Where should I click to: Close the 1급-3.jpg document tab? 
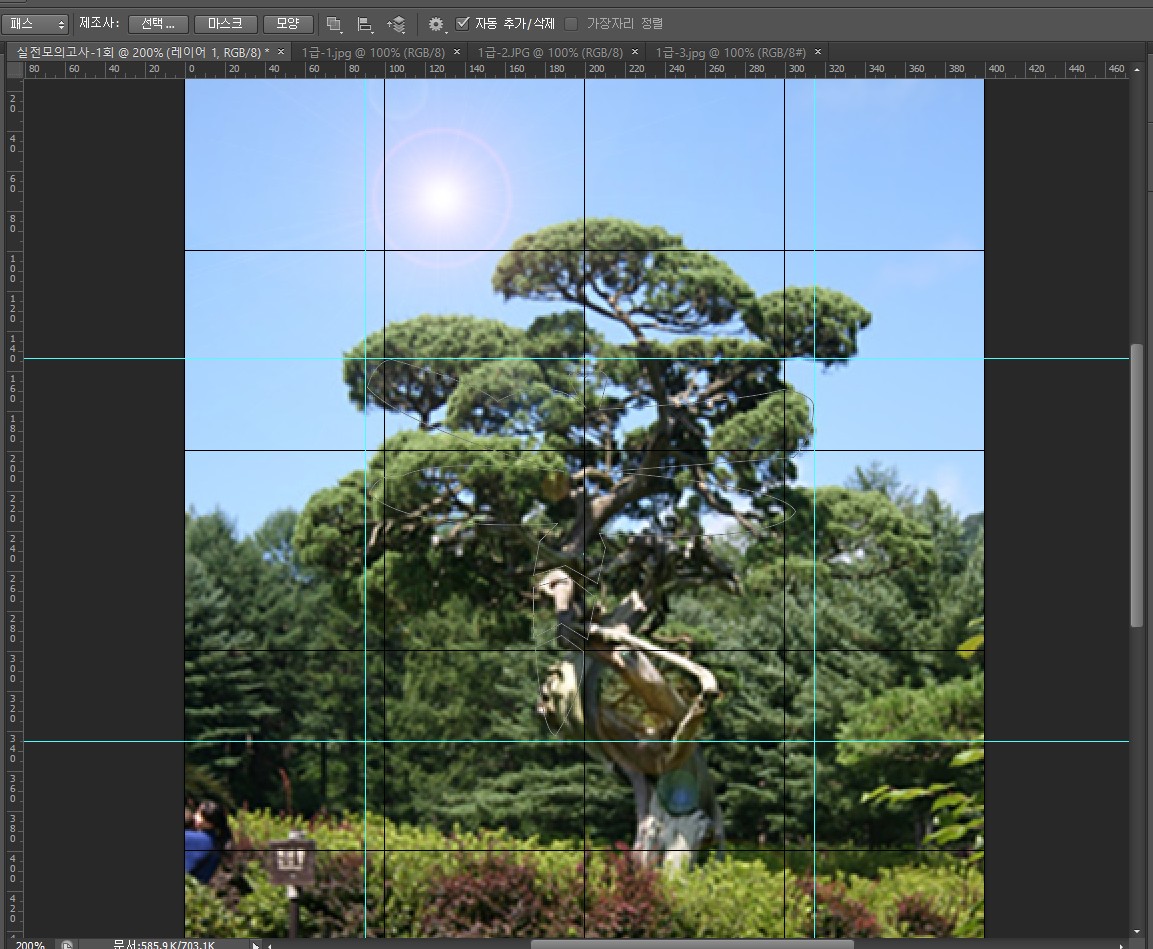(818, 52)
